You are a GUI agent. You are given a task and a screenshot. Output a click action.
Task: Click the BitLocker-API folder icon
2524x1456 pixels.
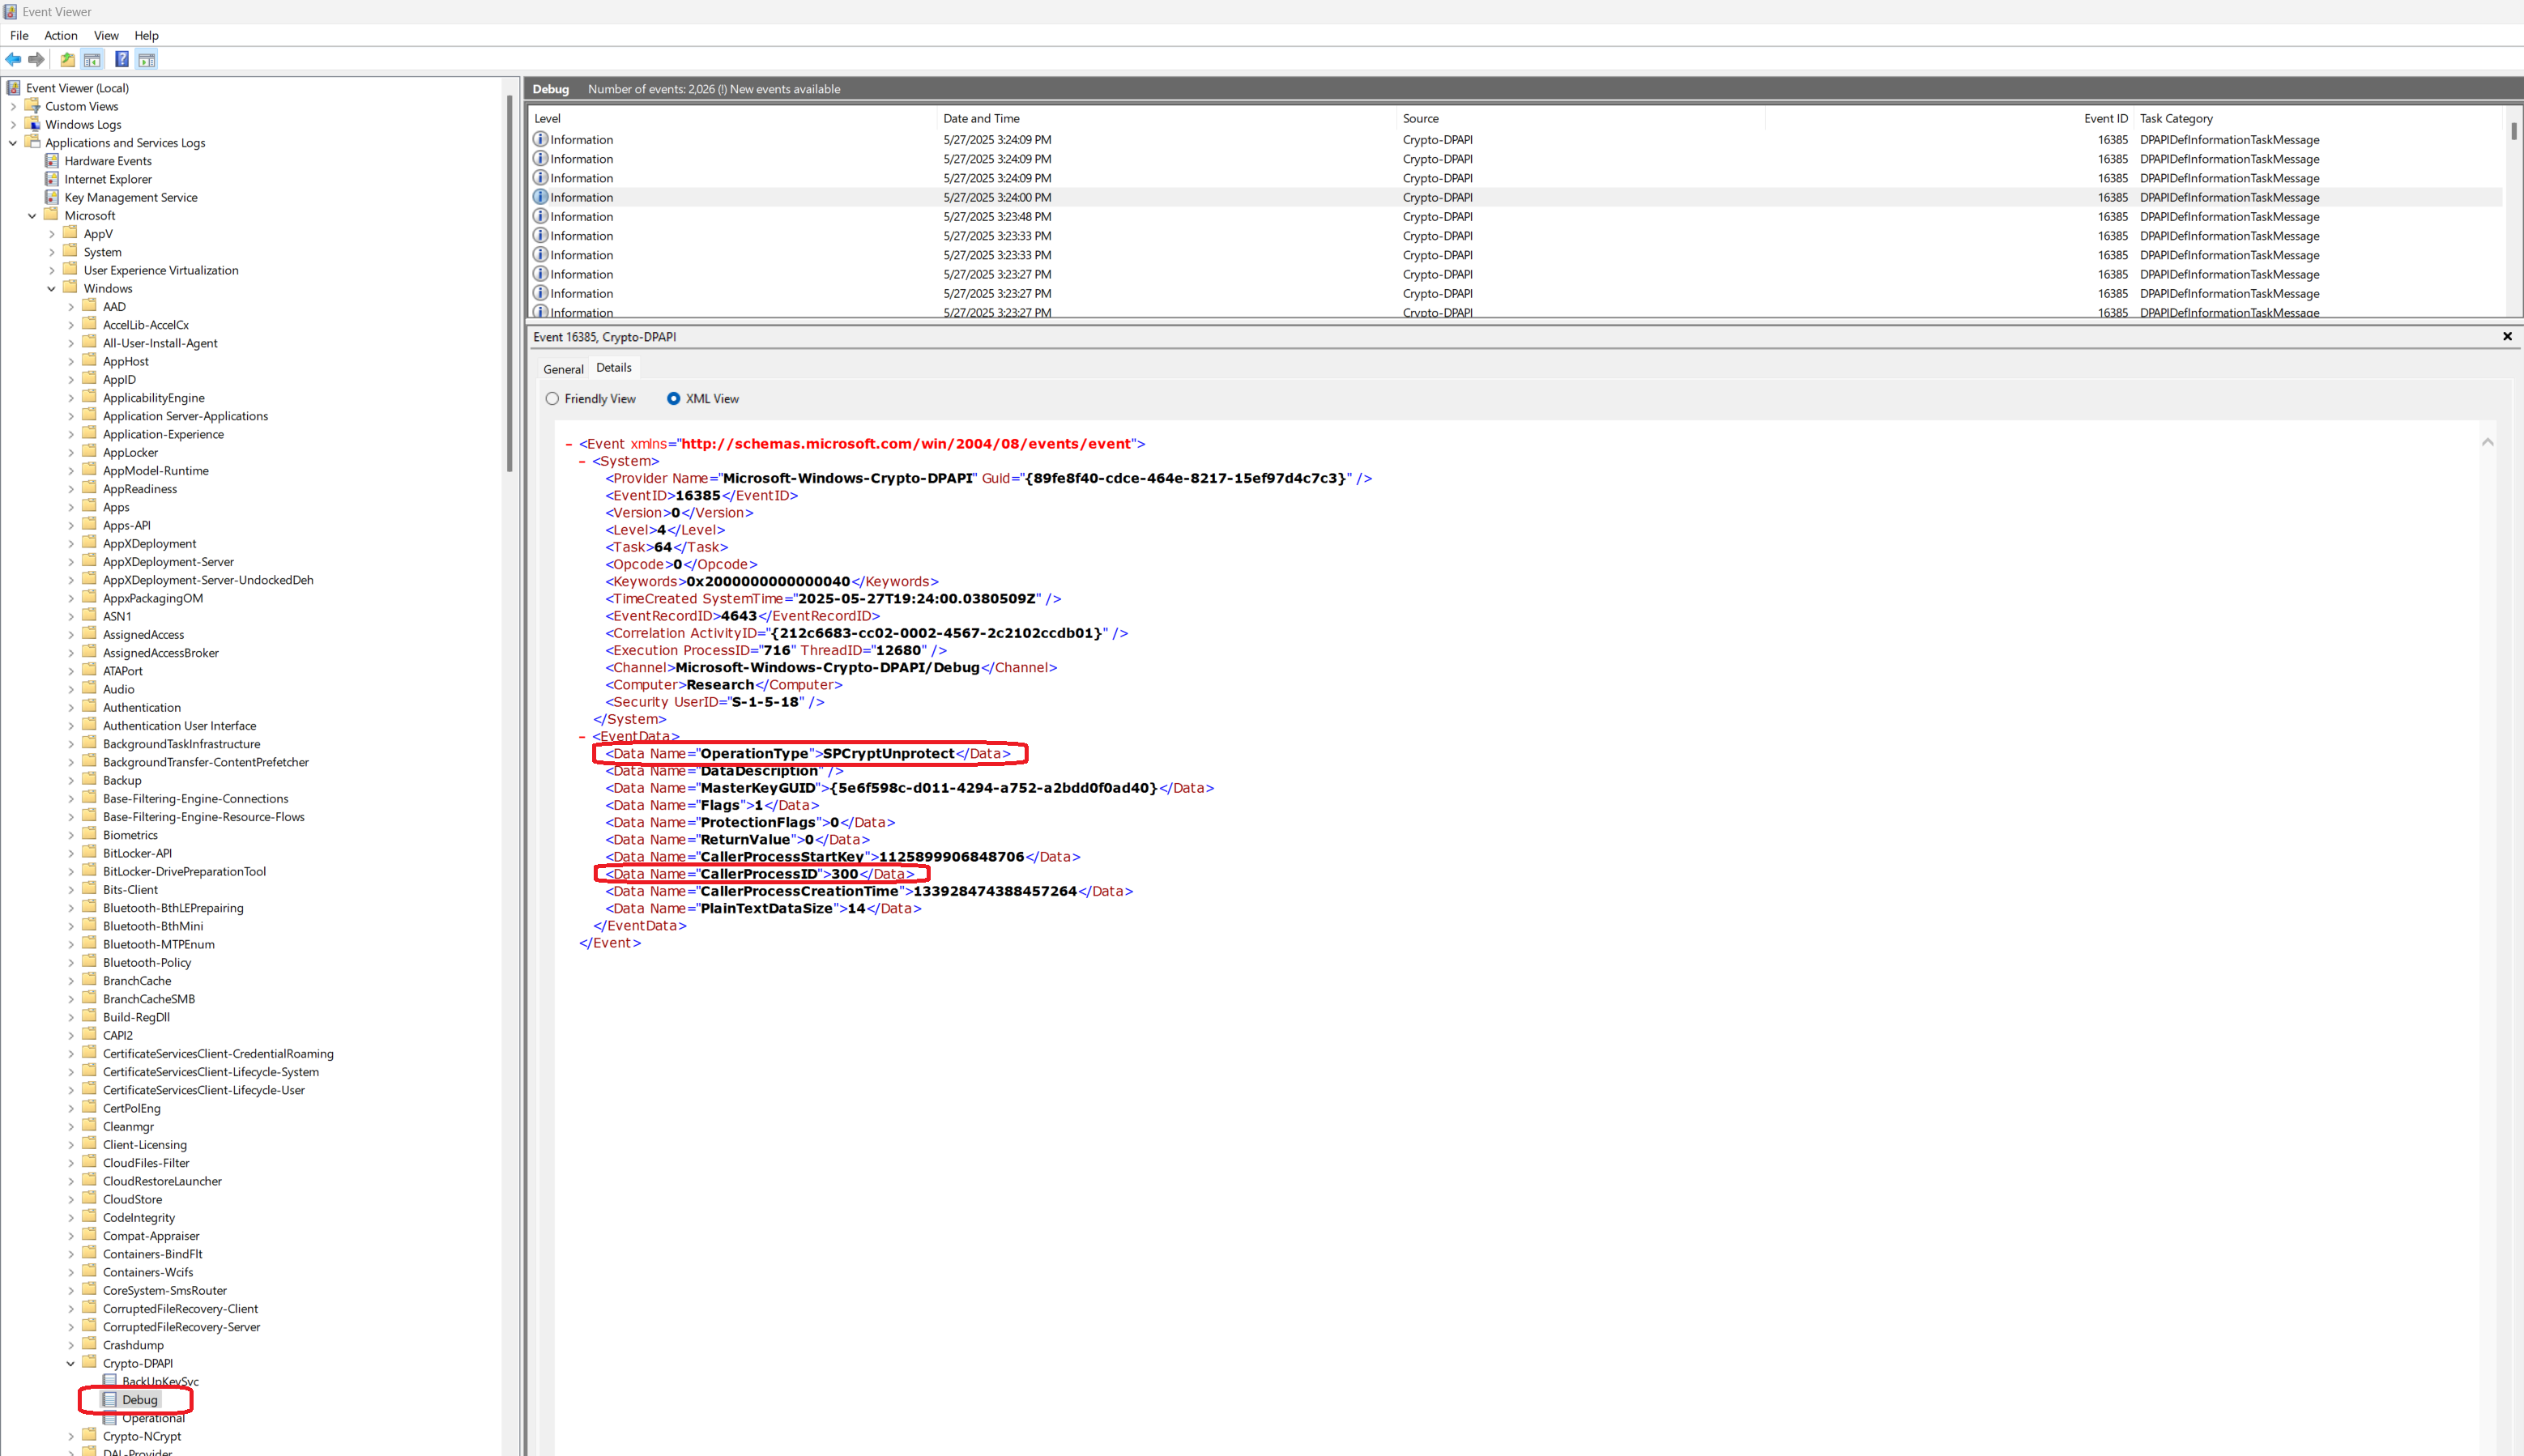click(x=89, y=853)
